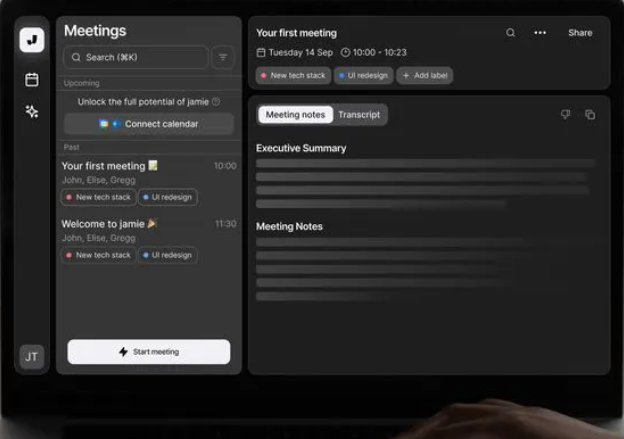Switch to the Meeting notes tab
Image resolution: width=624 pixels, height=439 pixels.
pos(295,115)
